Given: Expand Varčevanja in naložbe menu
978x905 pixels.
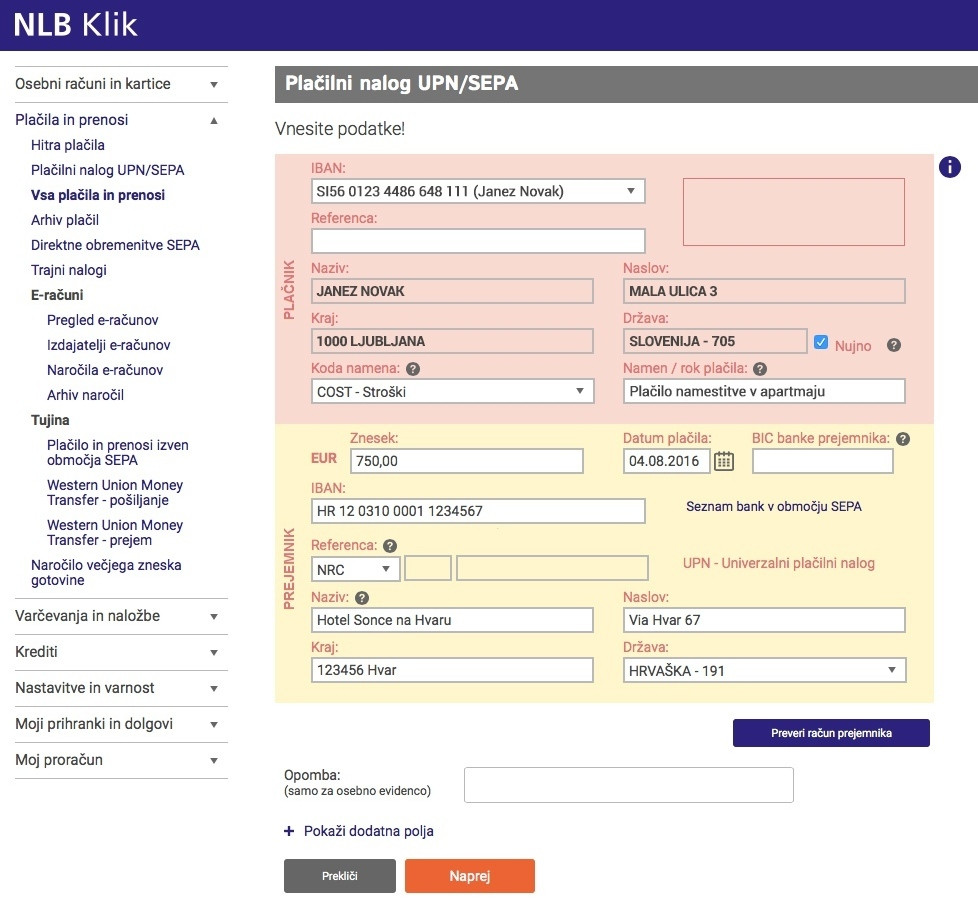Looking at the screenshot, I should 121,616.
